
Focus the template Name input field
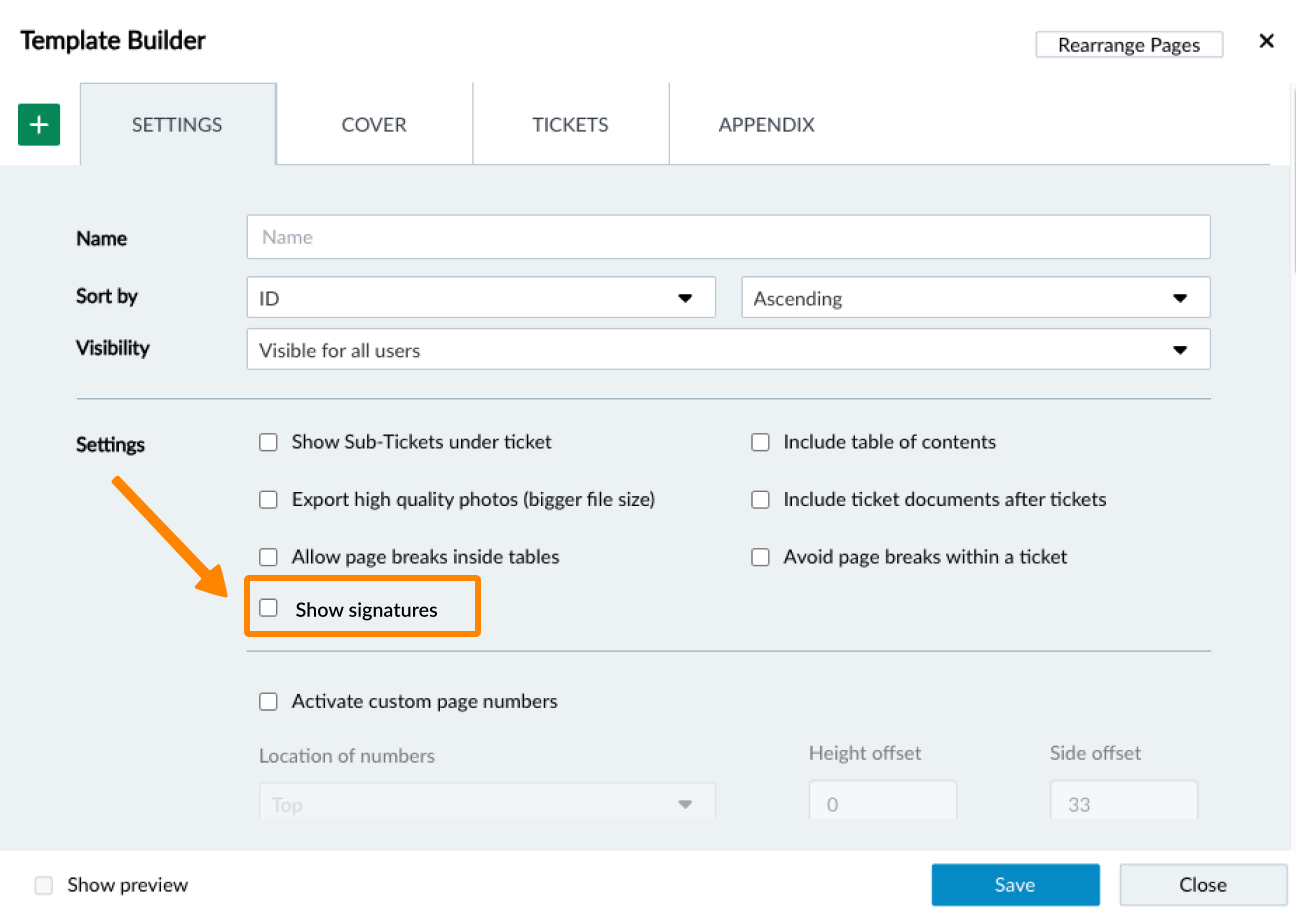coord(728,237)
